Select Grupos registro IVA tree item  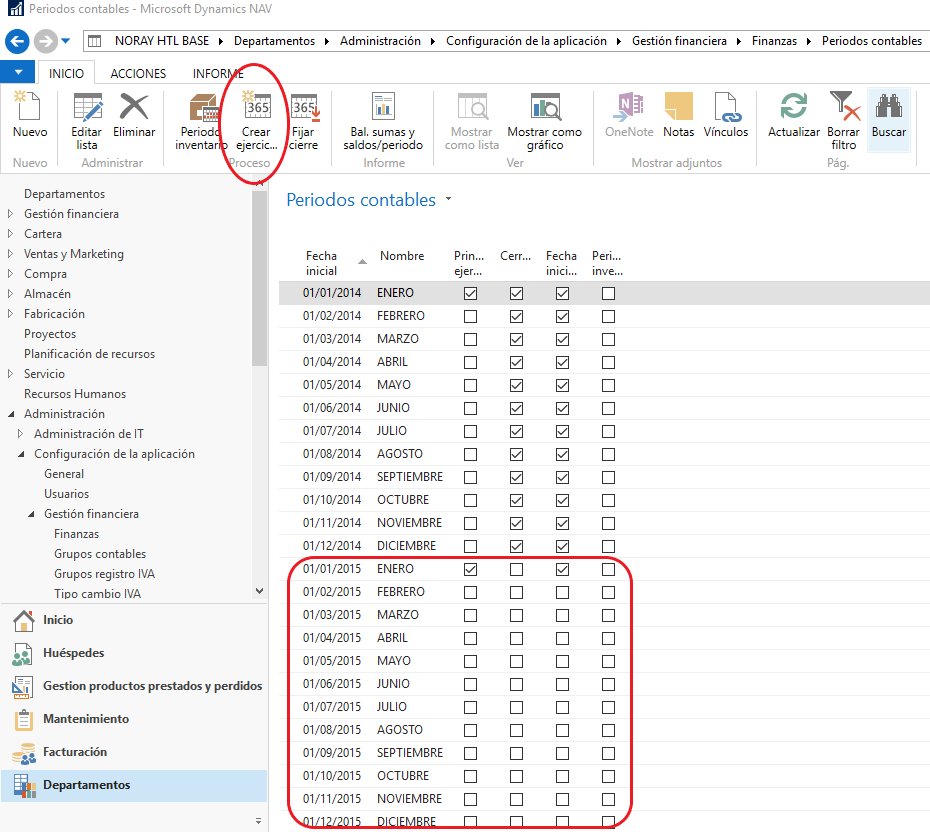pos(104,574)
